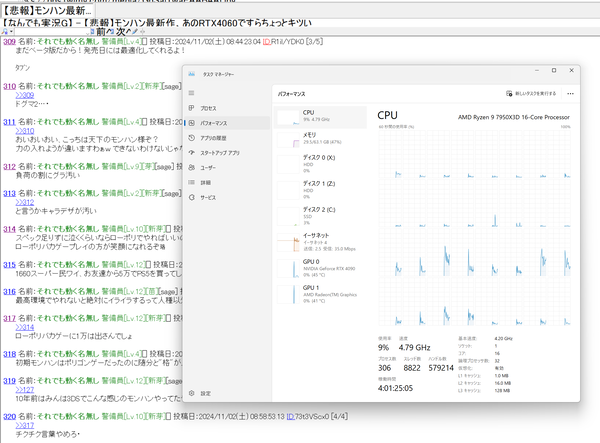The image size is (600, 443).
Task: Click the CPU per-core usage graph area
Action: [x=474, y=228]
